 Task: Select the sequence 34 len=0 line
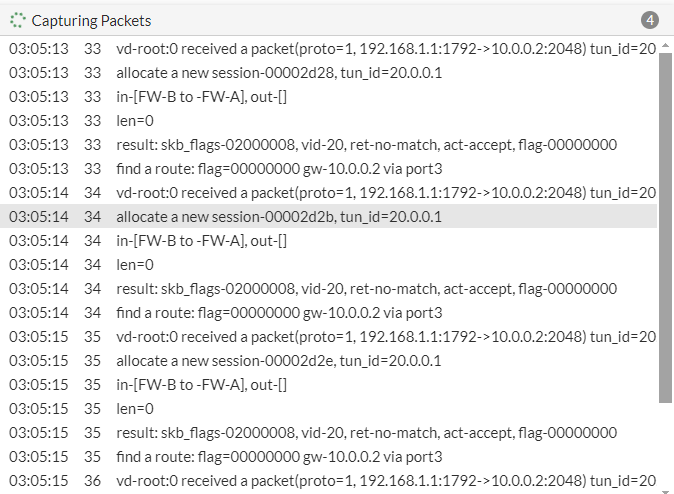click(x=135, y=265)
